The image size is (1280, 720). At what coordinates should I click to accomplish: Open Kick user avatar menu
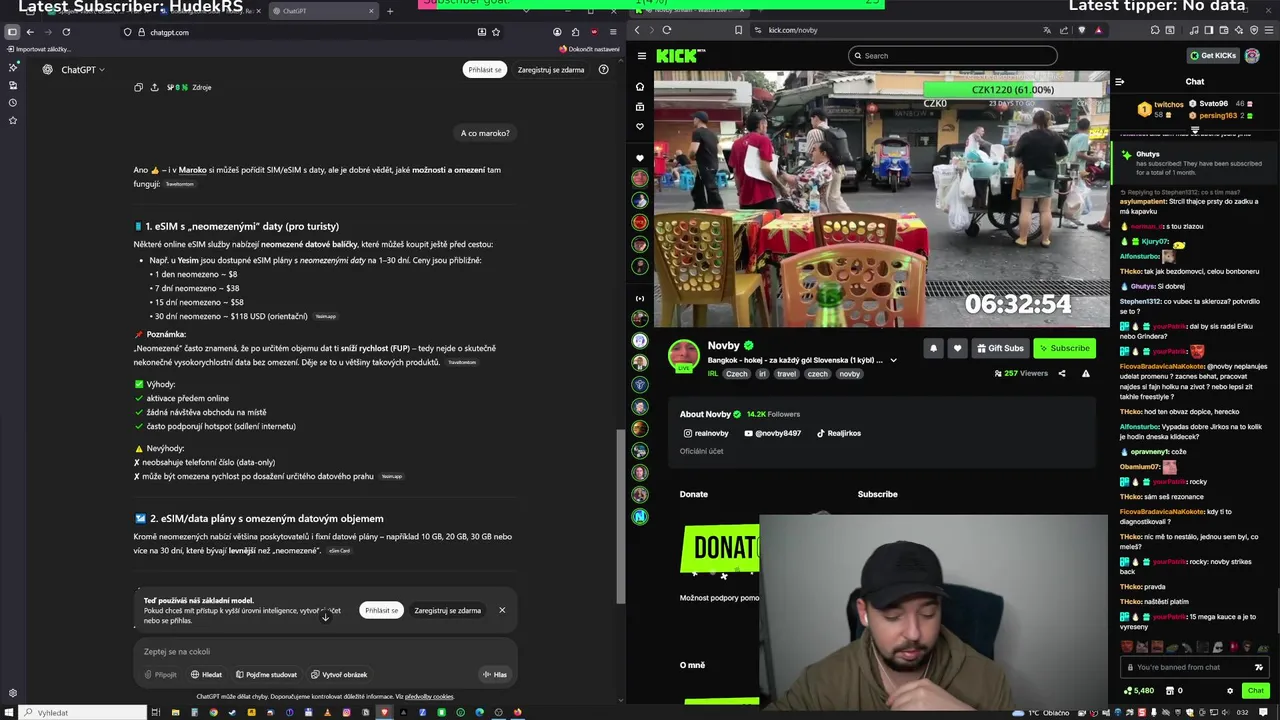(x=1252, y=55)
